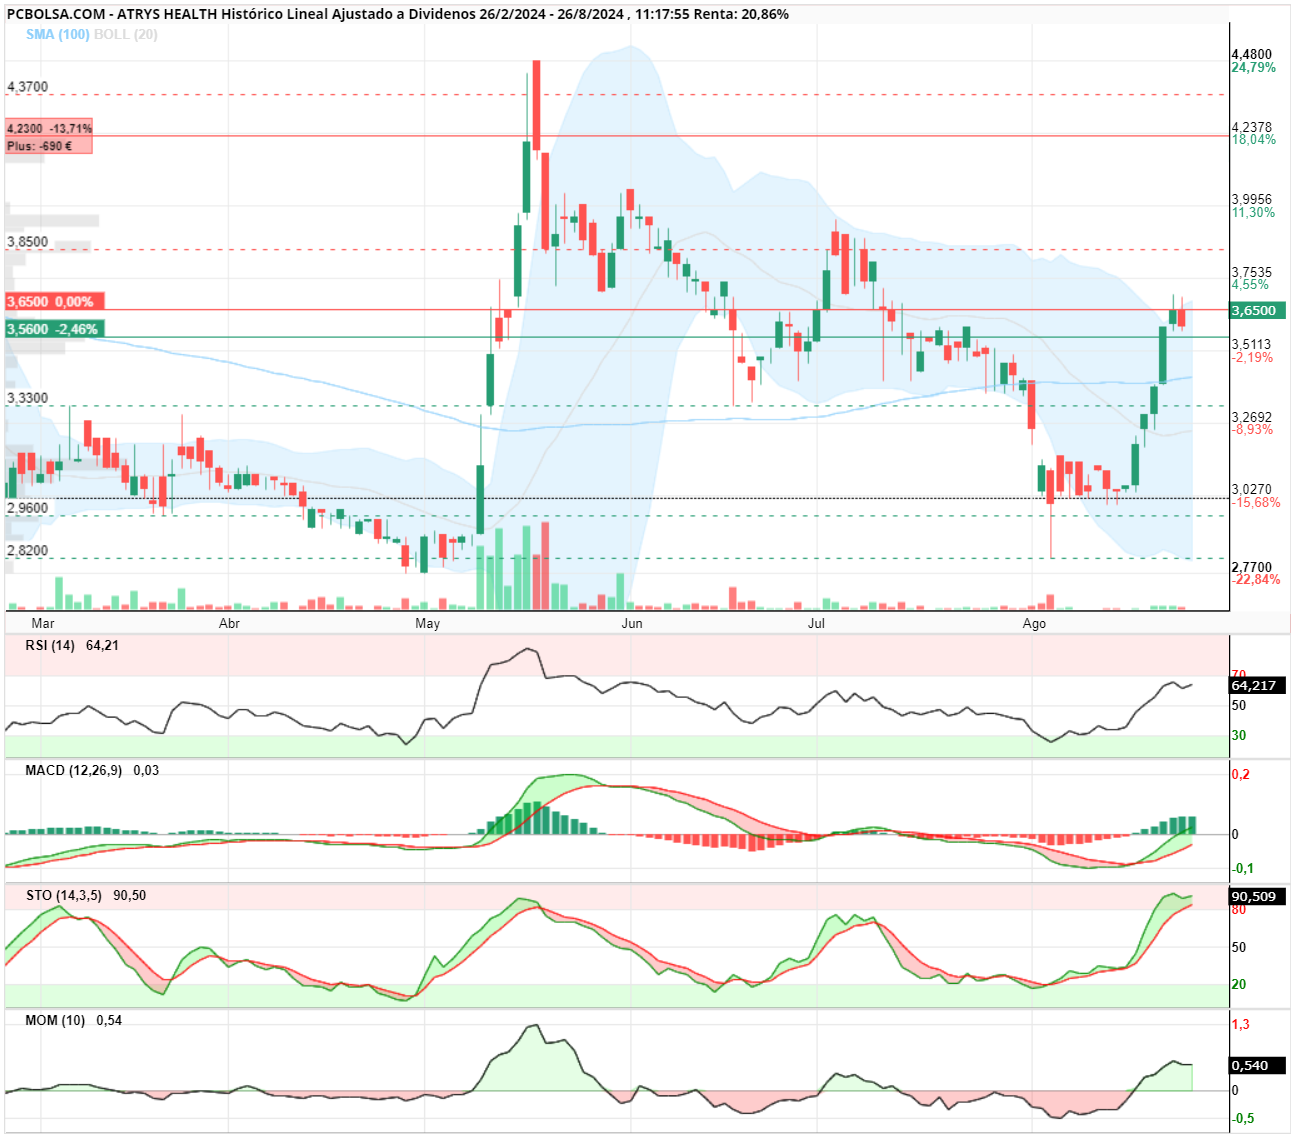This screenshot has width=1295, height=1138.
Task: Click the RSI (14) indicator label
Action: pos(50,645)
